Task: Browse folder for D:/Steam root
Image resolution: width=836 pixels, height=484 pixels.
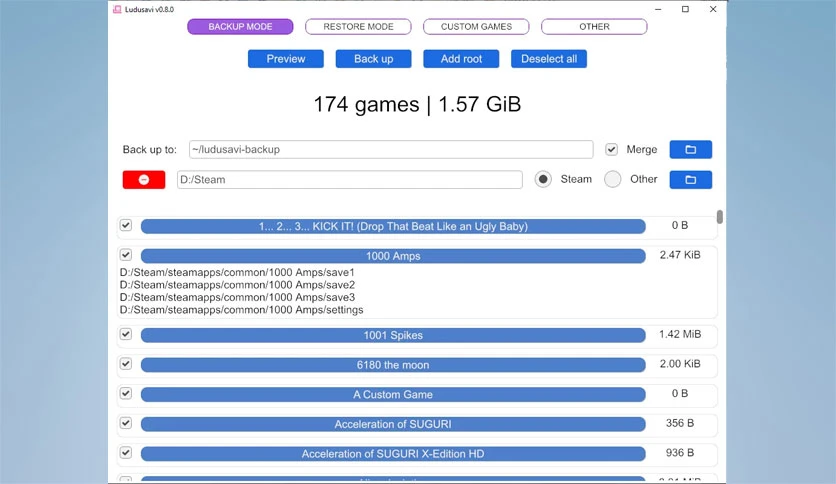Action: point(690,180)
